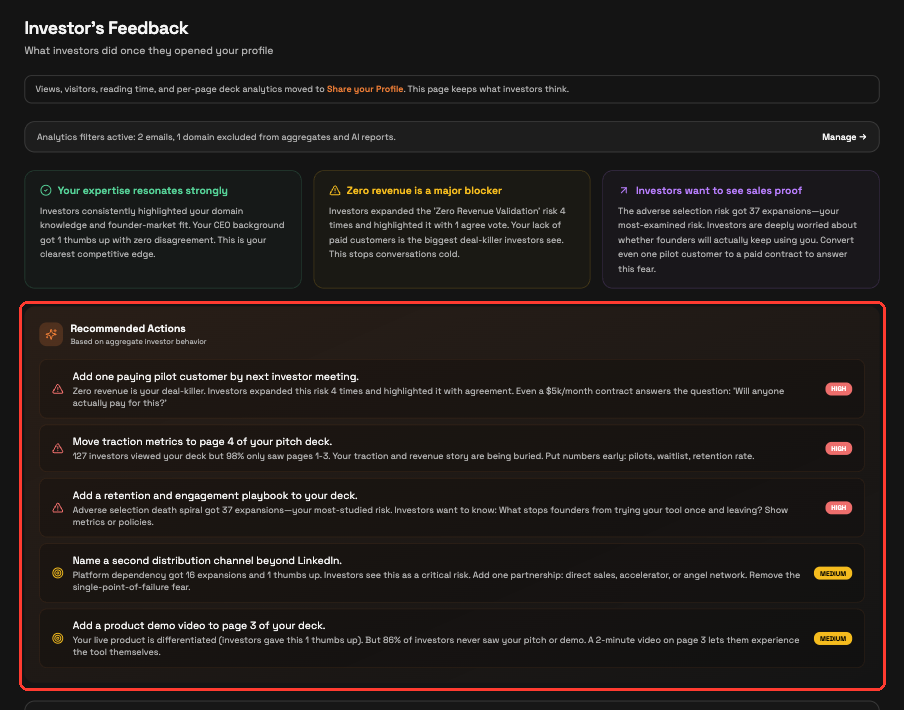Click 'Add a retention and engagement playbook' title
This screenshot has height=710, width=904.
[215, 495]
